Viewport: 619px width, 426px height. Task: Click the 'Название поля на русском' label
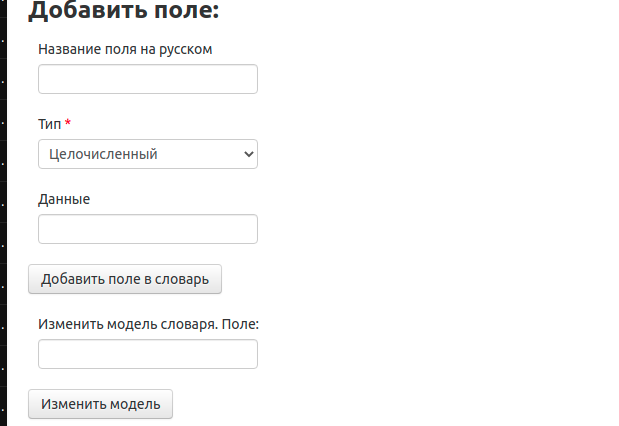point(125,49)
